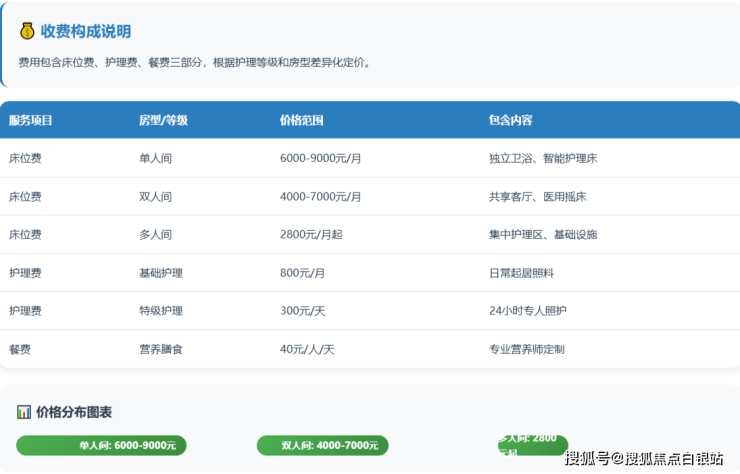Select the 单人间 room type cell
Screen dimensions: 740x474
point(156,159)
